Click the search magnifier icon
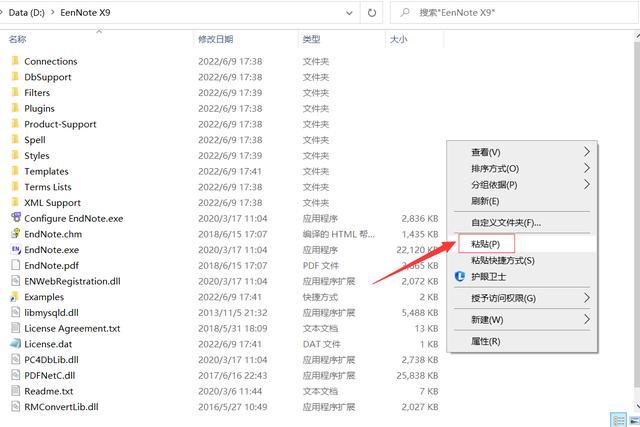 (404, 13)
